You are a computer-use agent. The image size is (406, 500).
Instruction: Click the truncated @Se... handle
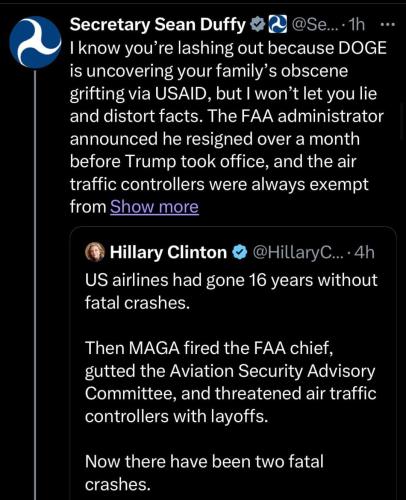[314, 25]
